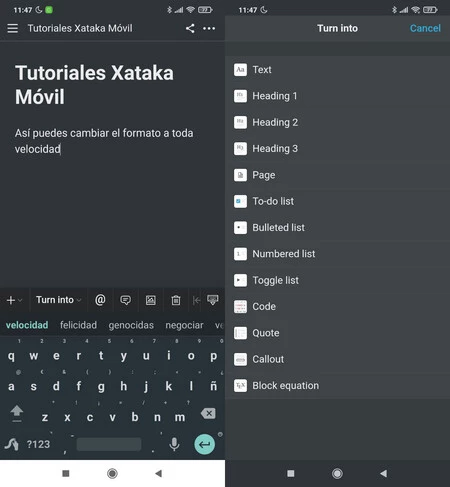This screenshot has height=487, width=450.
Task: Open the plus add-block dropdown
Action: point(14,300)
